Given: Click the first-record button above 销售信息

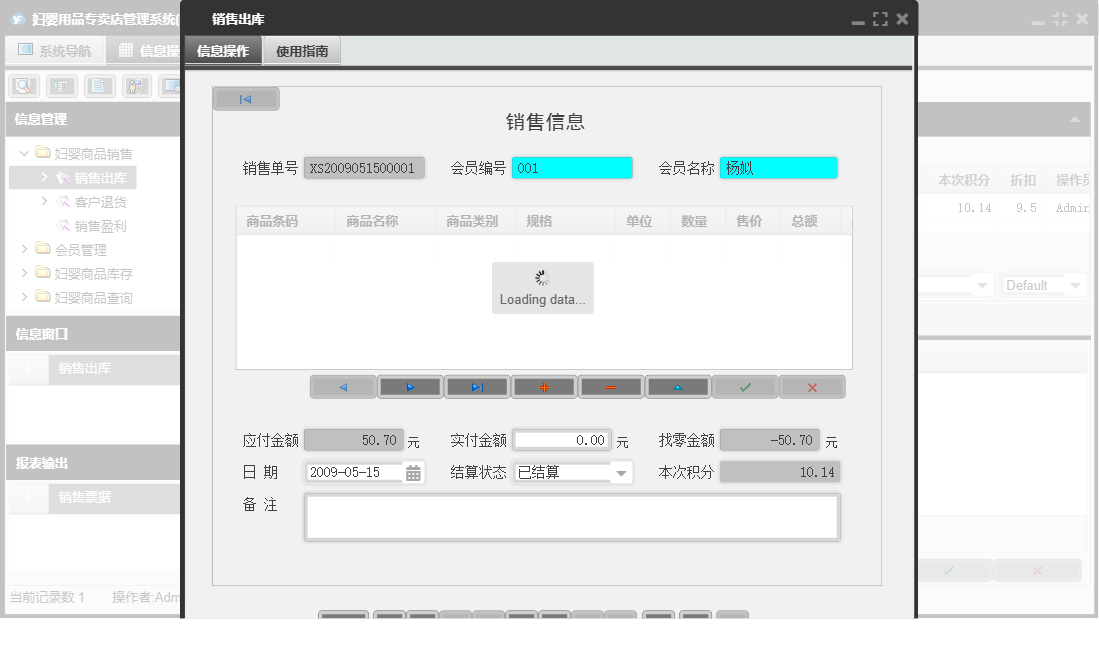Looking at the screenshot, I should coord(245,98).
